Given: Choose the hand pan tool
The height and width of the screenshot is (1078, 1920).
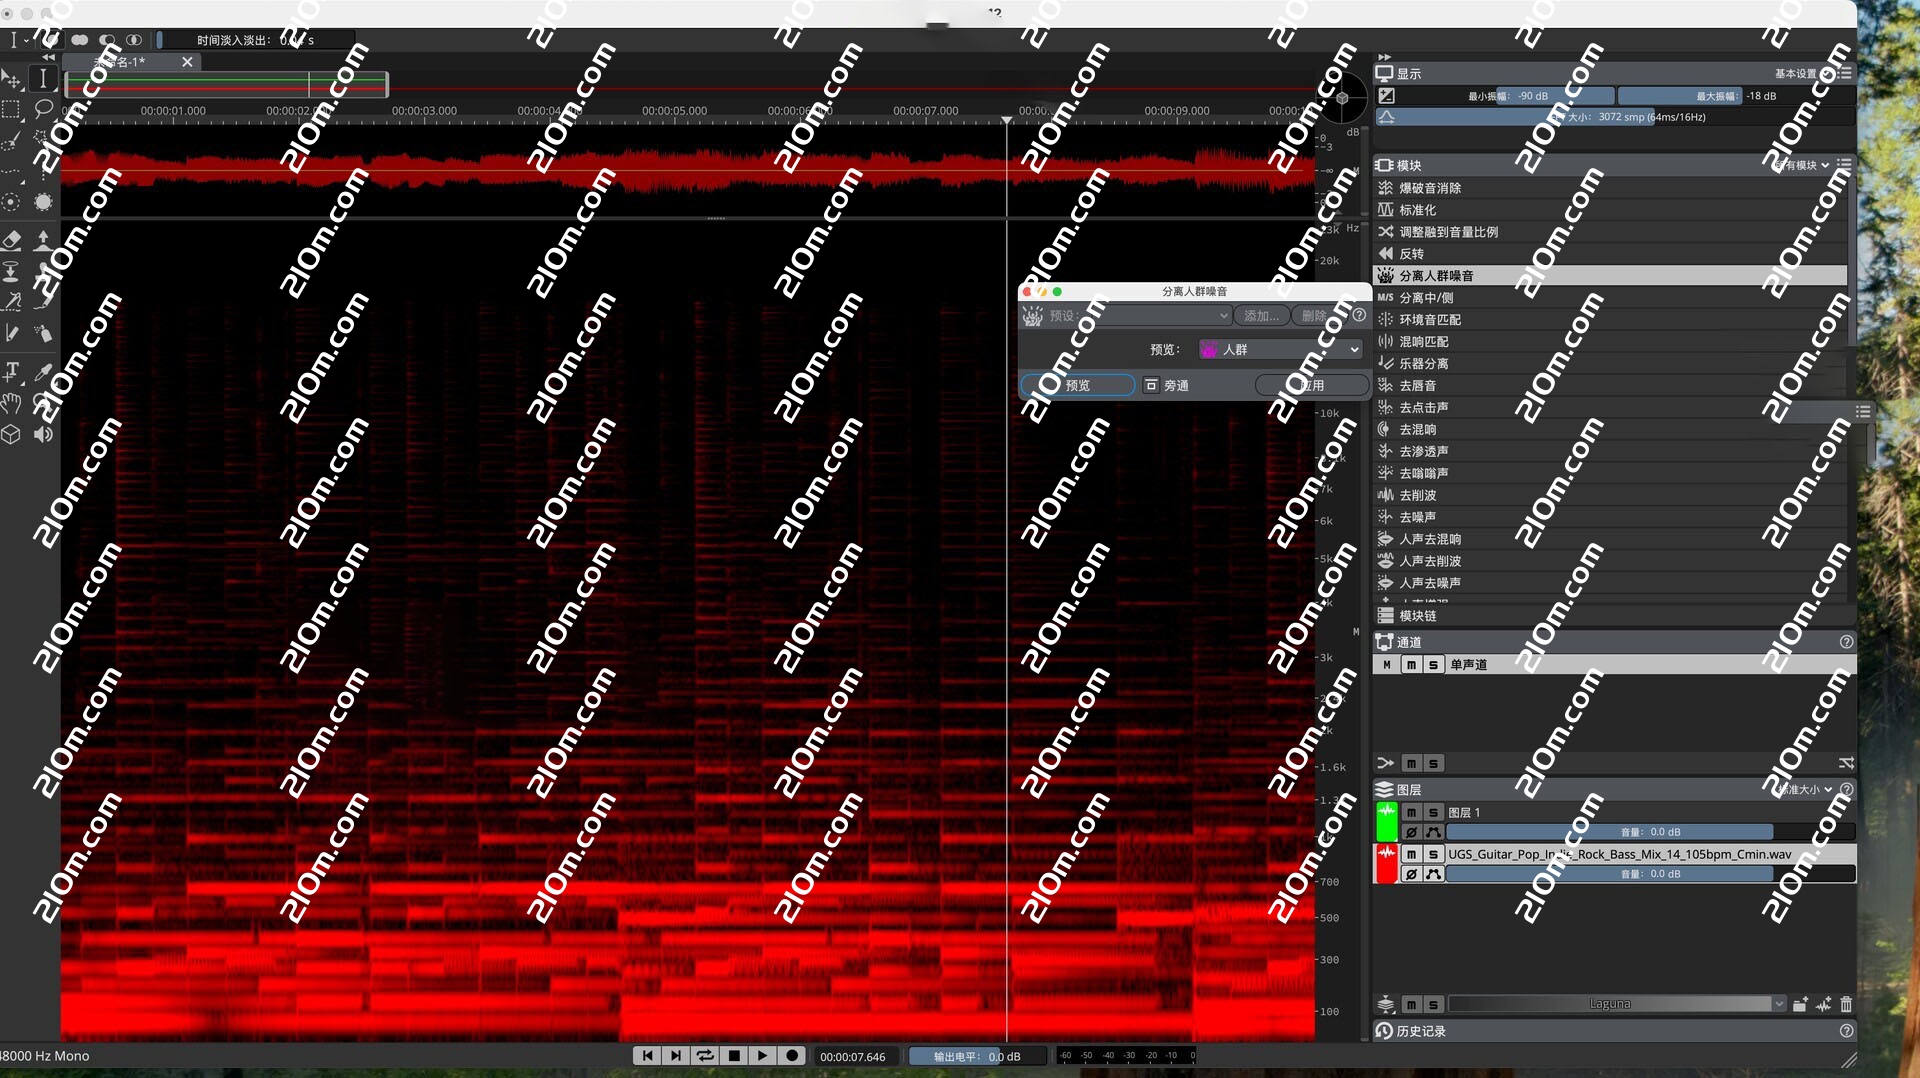Looking at the screenshot, I should click(11, 403).
